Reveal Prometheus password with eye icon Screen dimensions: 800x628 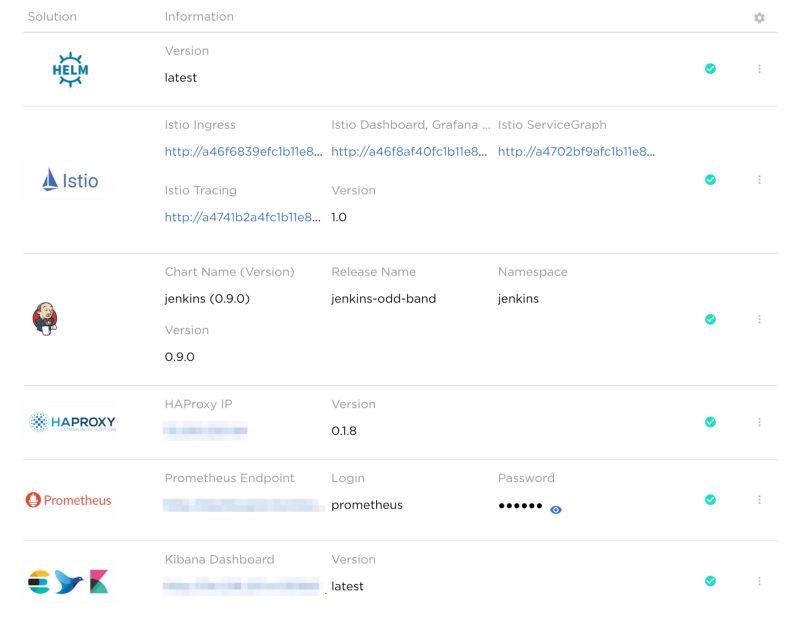[556, 510]
